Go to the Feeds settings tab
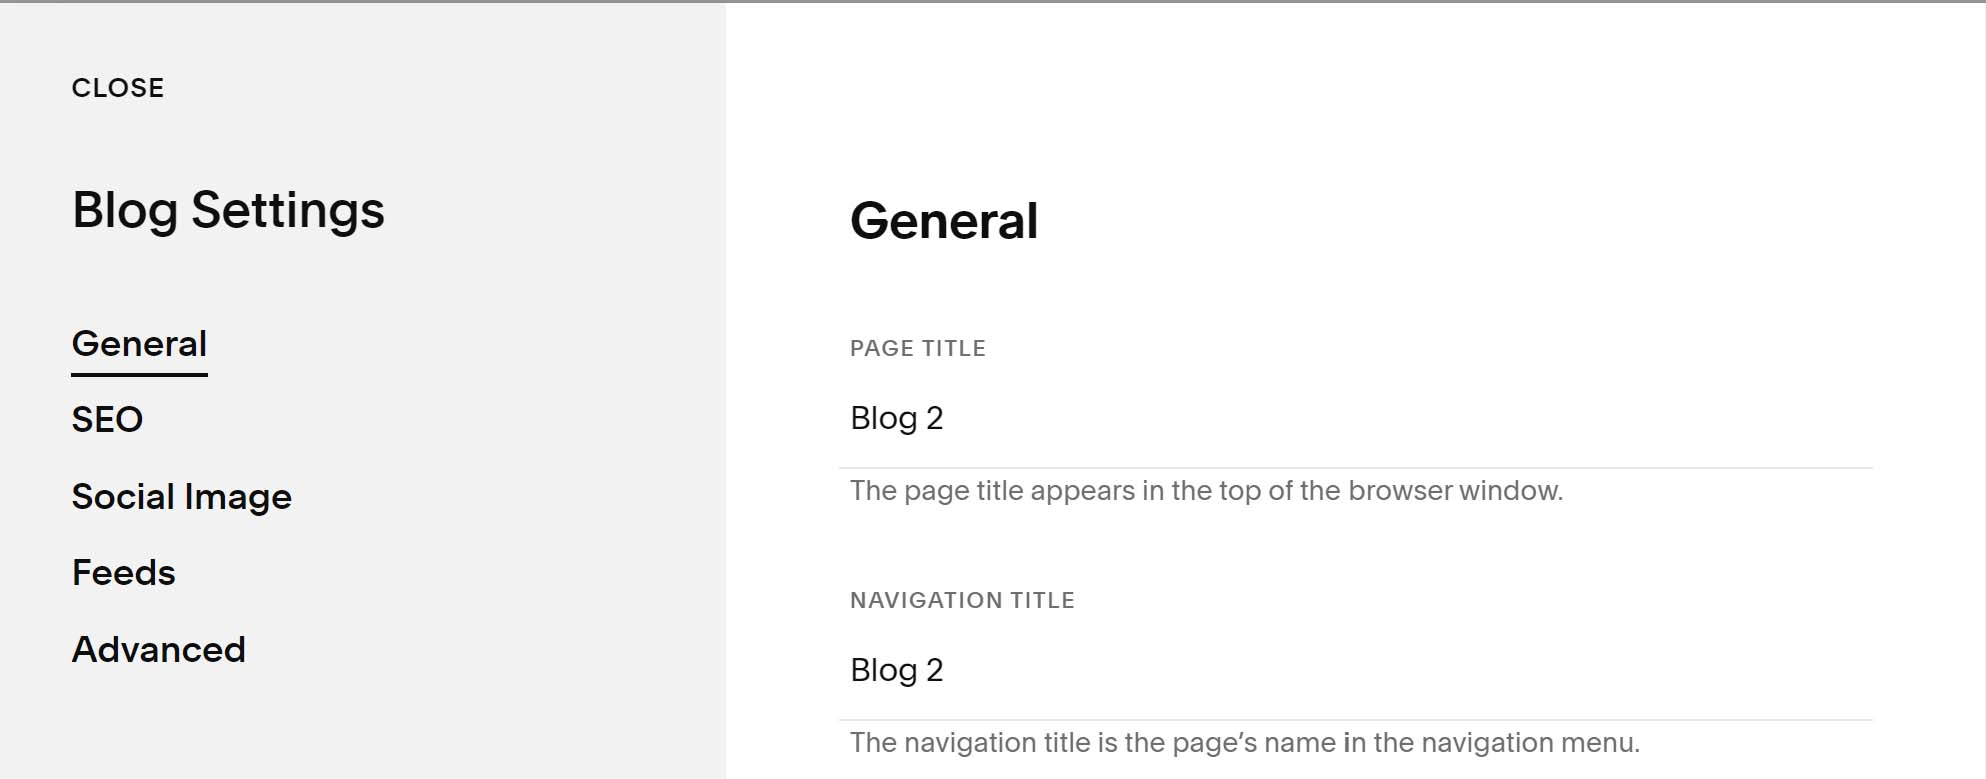The width and height of the screenshot is (1986, 779). pos(123,572)
